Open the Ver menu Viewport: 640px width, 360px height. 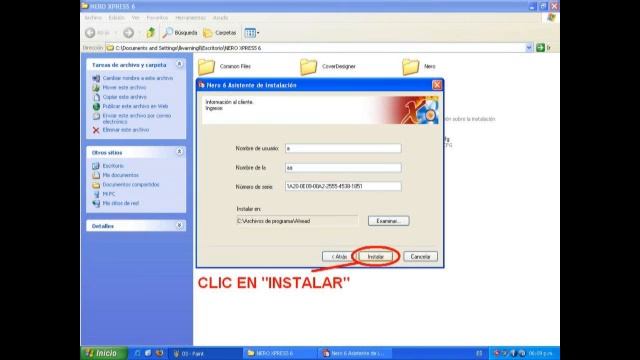(136, 18)
